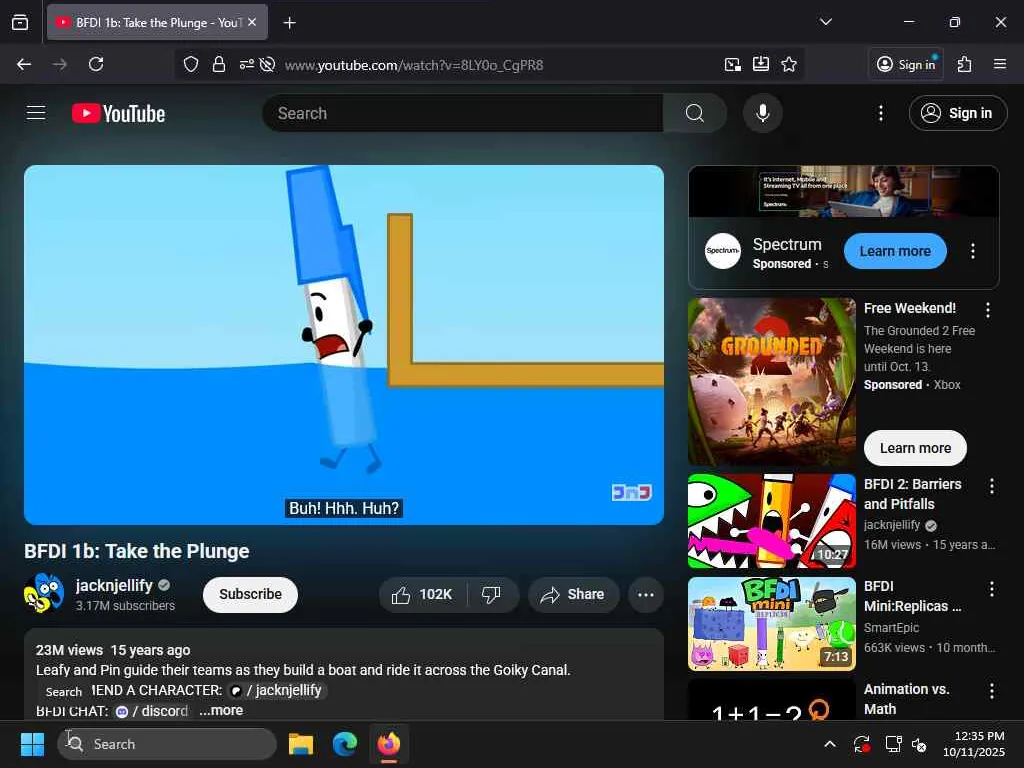The image size is (1024, 768).
Task: Open BFDI 2 Barriers and Pitfalls thumbnail
Action: [771, 521]
